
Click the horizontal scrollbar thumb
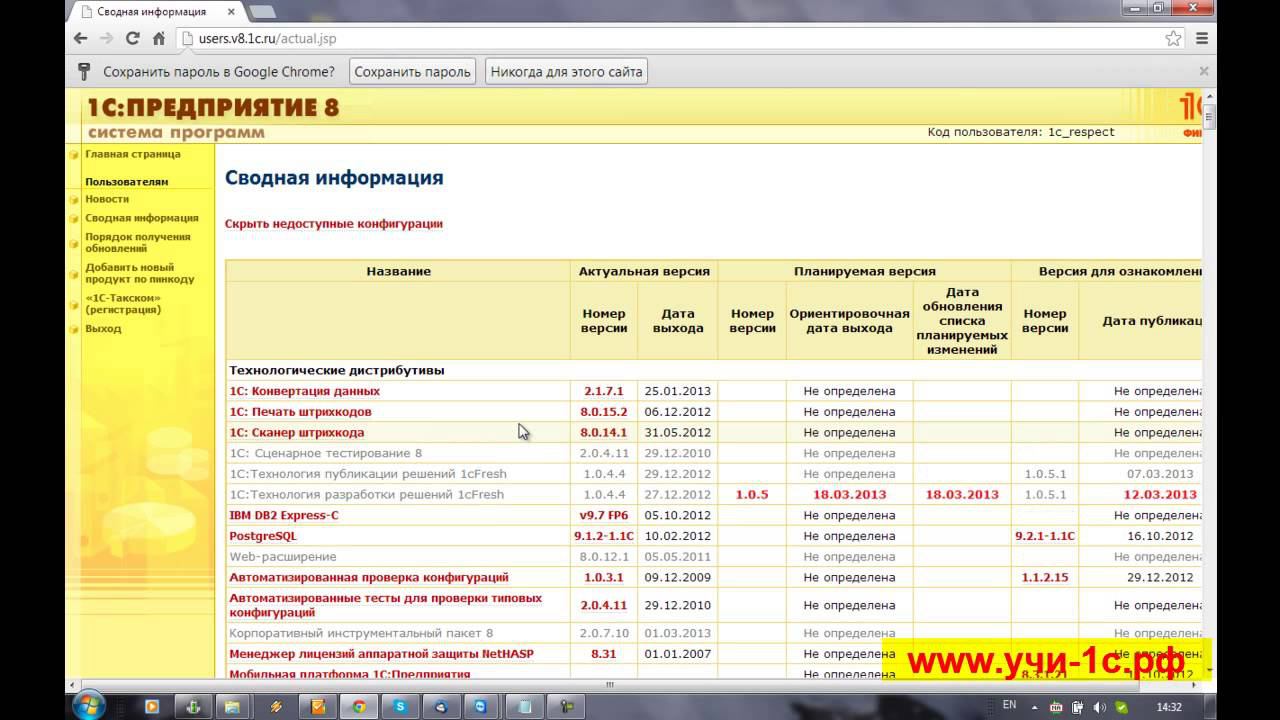tap(609, 685)
